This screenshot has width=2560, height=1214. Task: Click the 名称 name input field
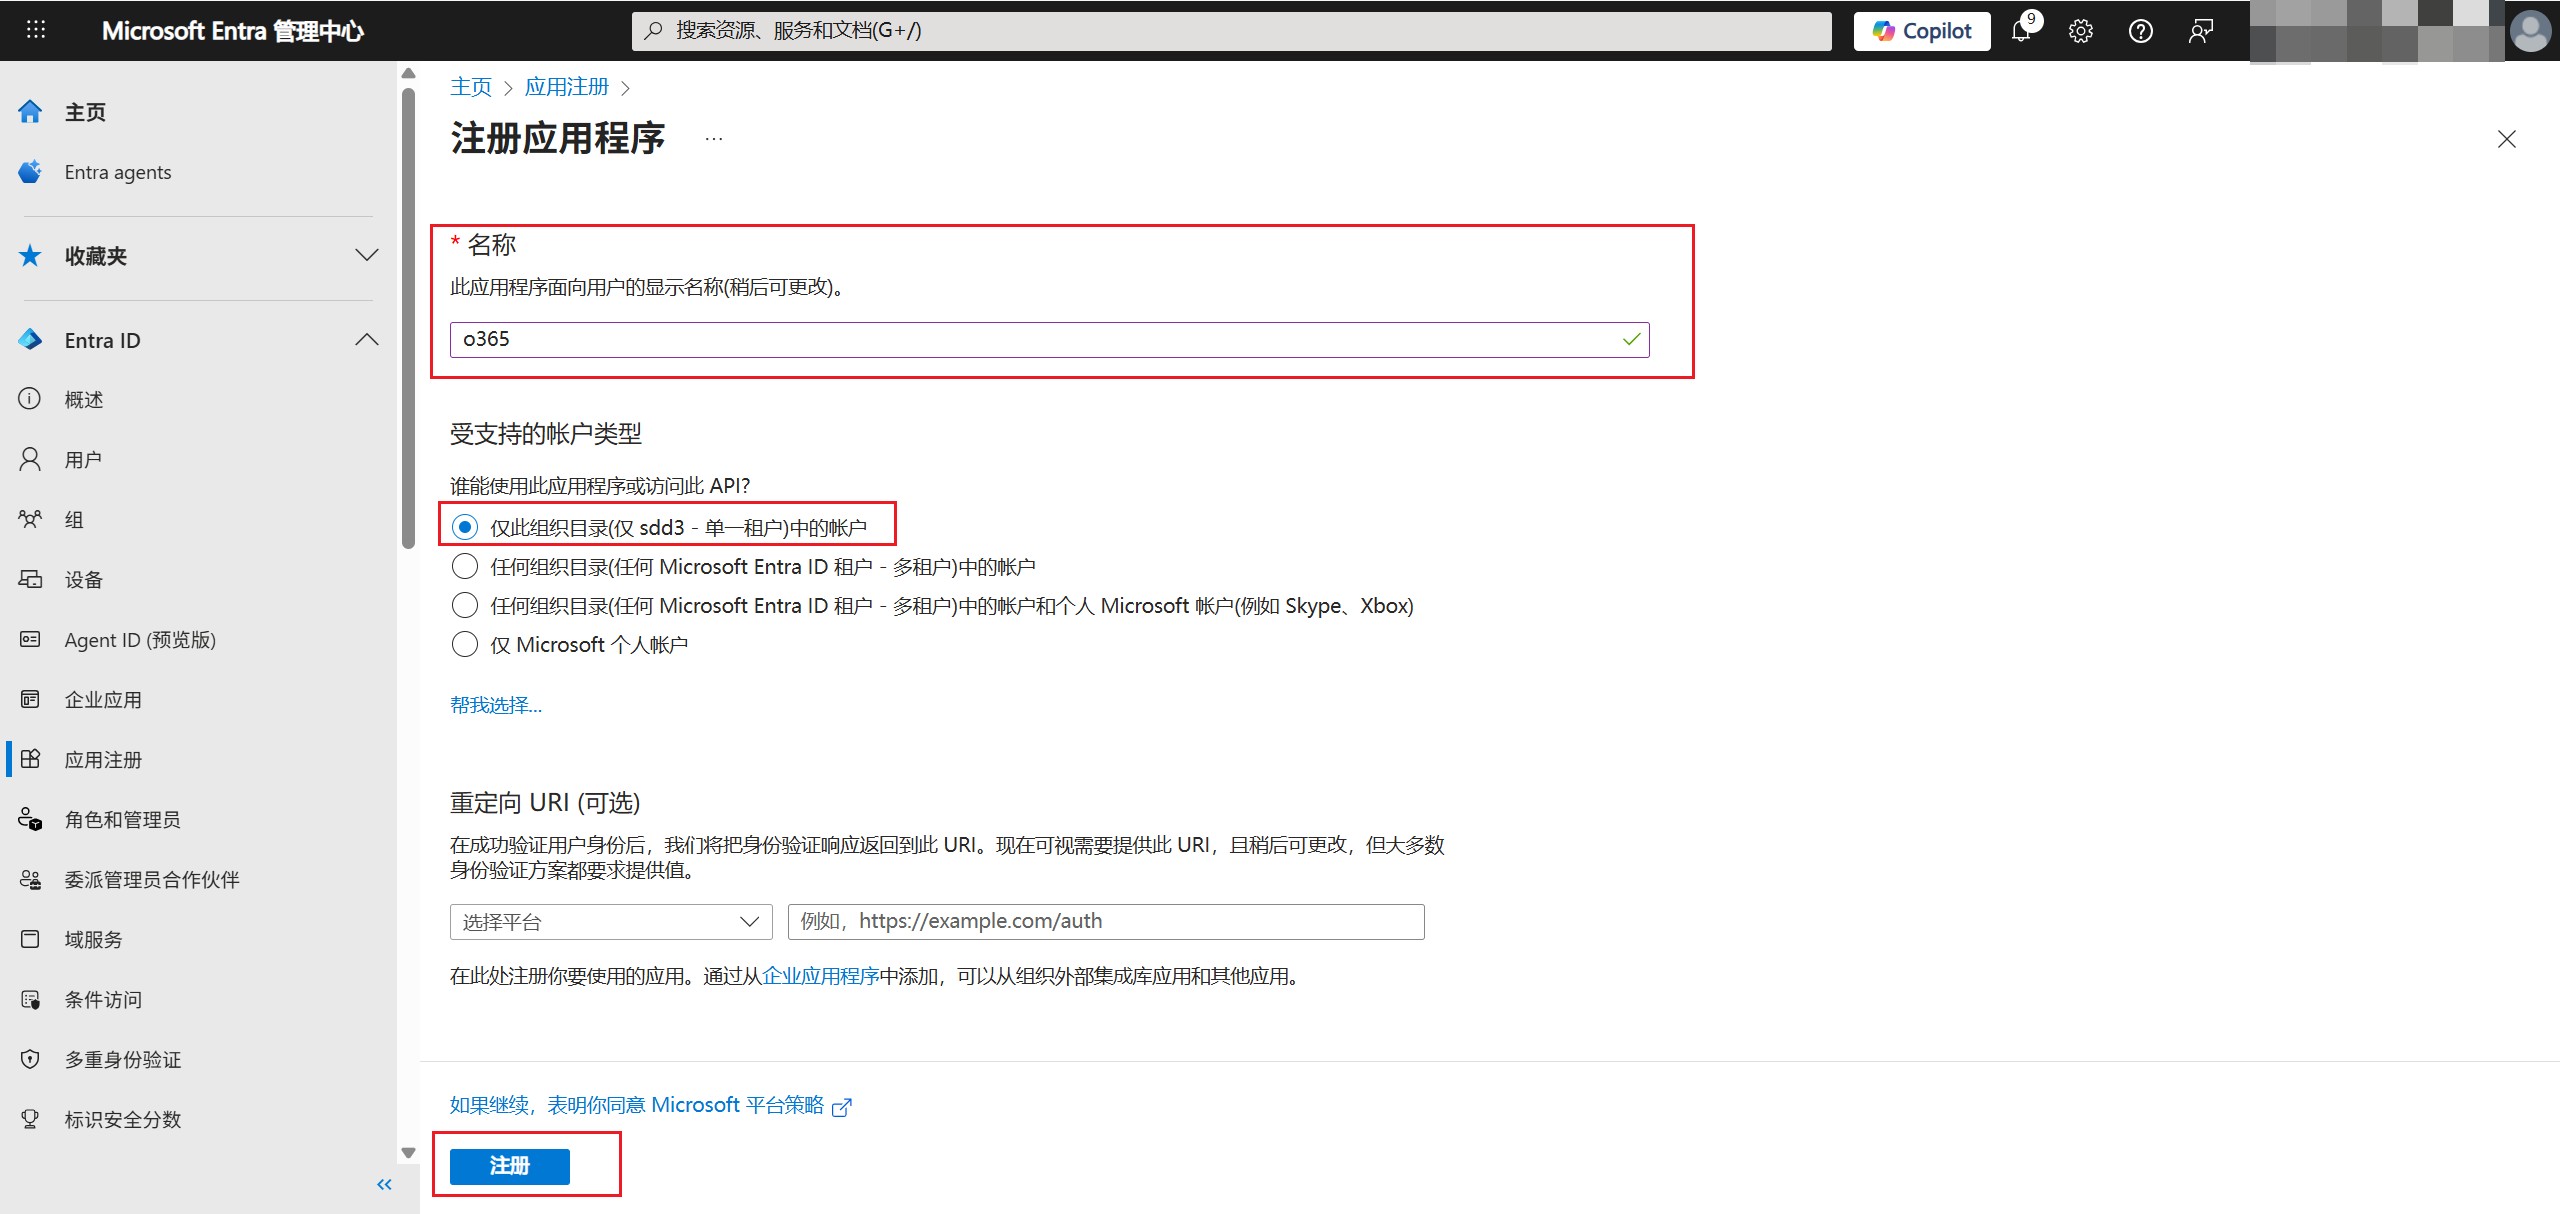point(1049,340)
